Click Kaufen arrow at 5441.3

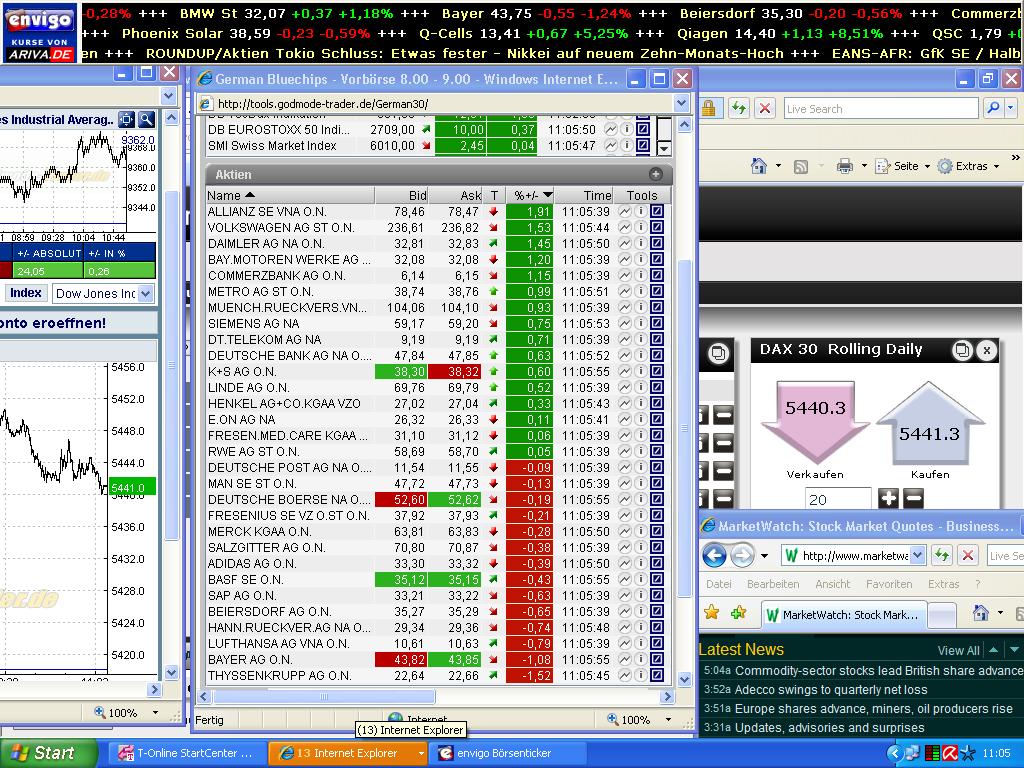coord(929,422)
